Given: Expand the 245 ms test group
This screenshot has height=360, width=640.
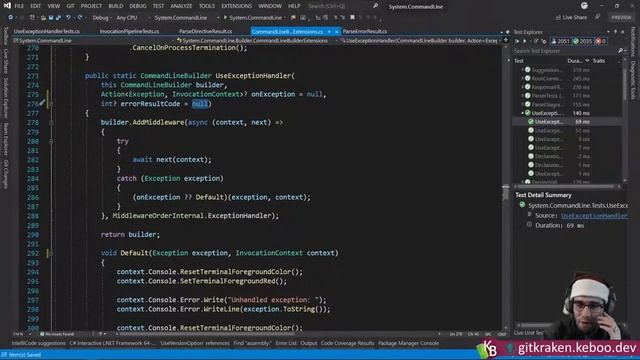Looking at the screenshot, I should click(x=522, y=78).
